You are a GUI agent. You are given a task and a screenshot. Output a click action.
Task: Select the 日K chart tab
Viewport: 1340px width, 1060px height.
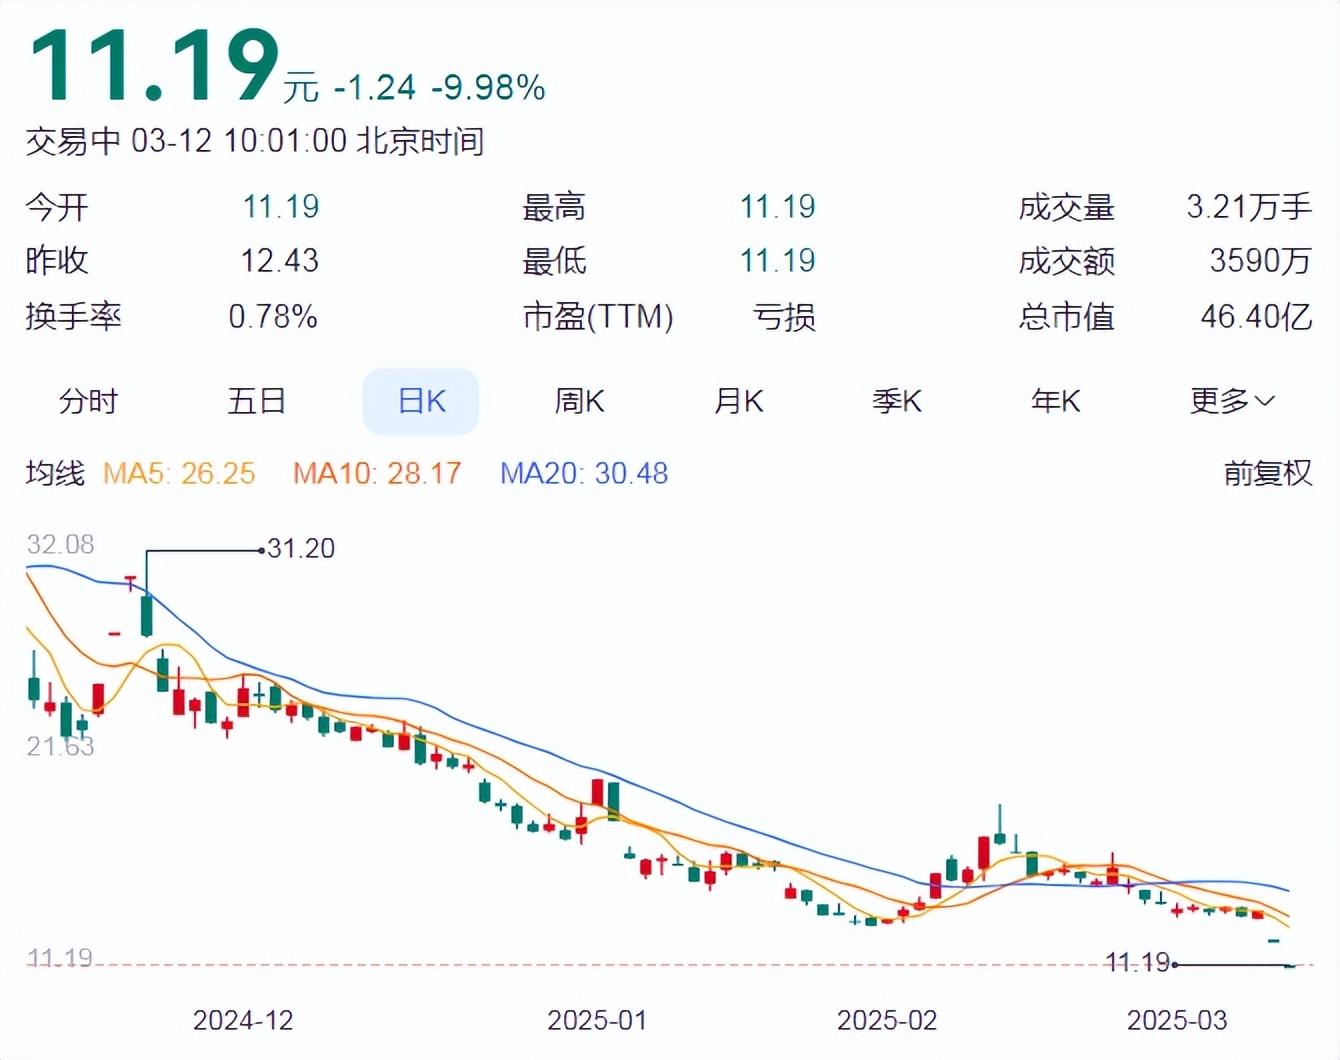click(x=421, y=402)
